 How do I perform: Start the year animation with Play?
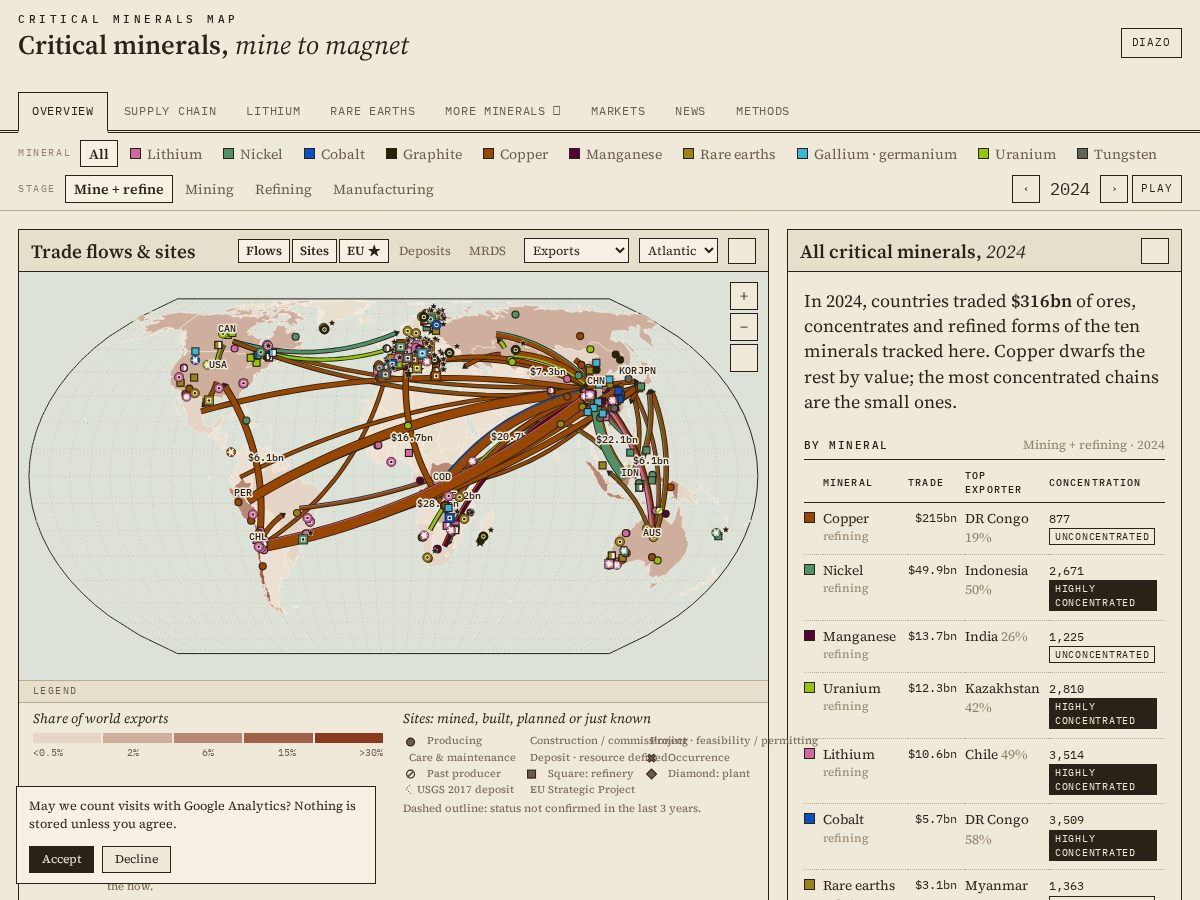pyautogui.click(x=1157, y=189)
